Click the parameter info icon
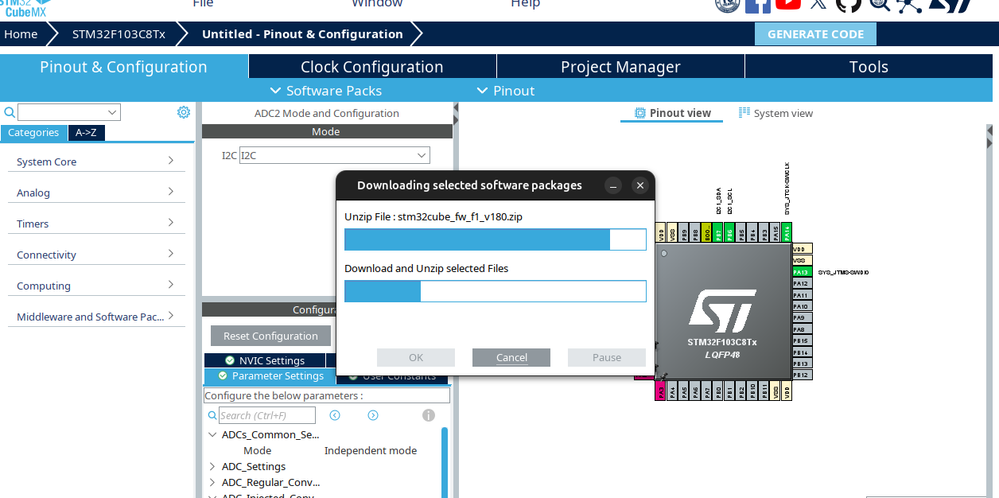999x498 pixels. (x=429, y=415)
